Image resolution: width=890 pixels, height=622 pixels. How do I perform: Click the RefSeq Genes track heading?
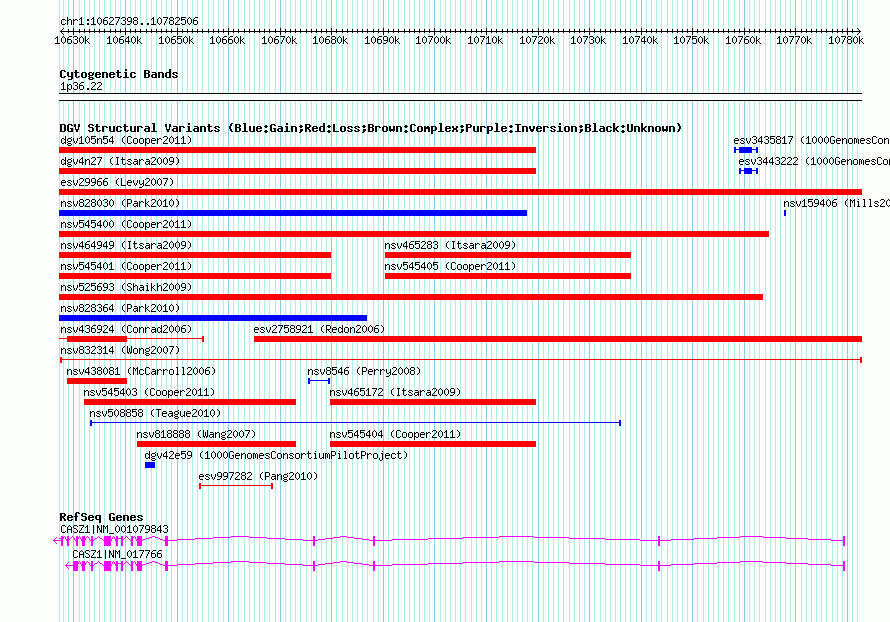pos(101,517)
